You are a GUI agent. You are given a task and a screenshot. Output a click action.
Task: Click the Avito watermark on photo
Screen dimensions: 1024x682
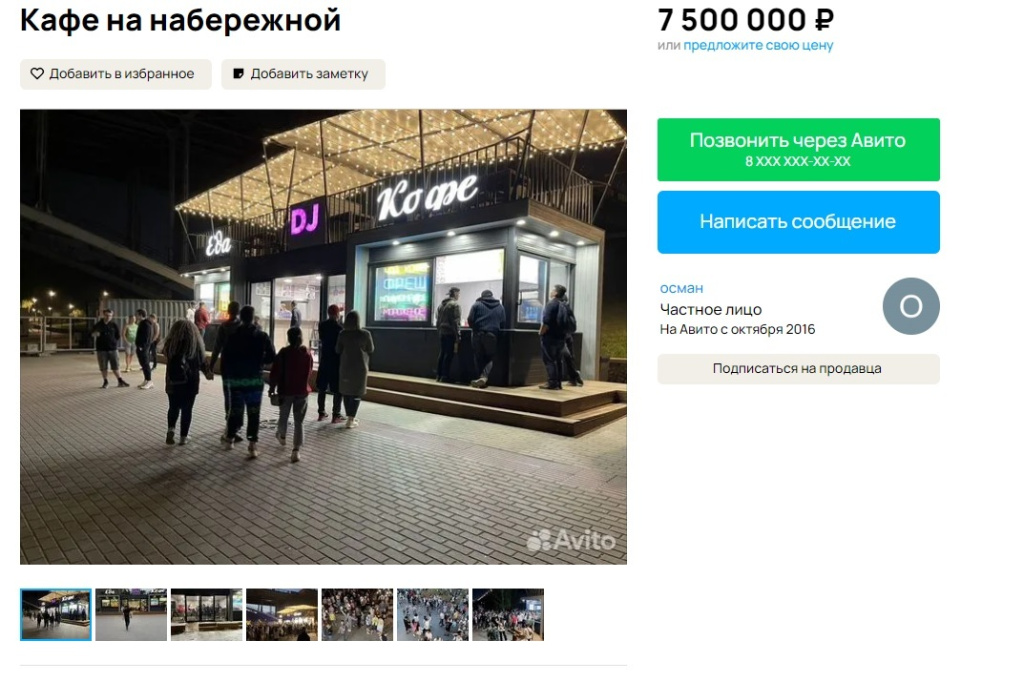coord(571,540)
